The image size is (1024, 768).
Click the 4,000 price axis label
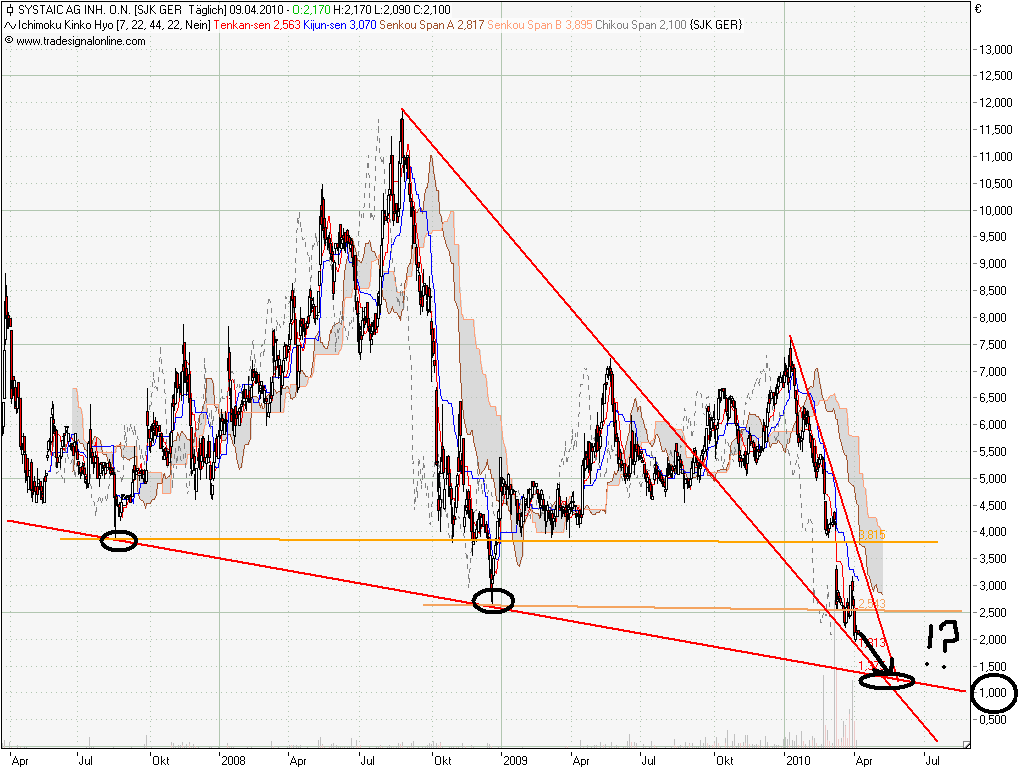993,532
